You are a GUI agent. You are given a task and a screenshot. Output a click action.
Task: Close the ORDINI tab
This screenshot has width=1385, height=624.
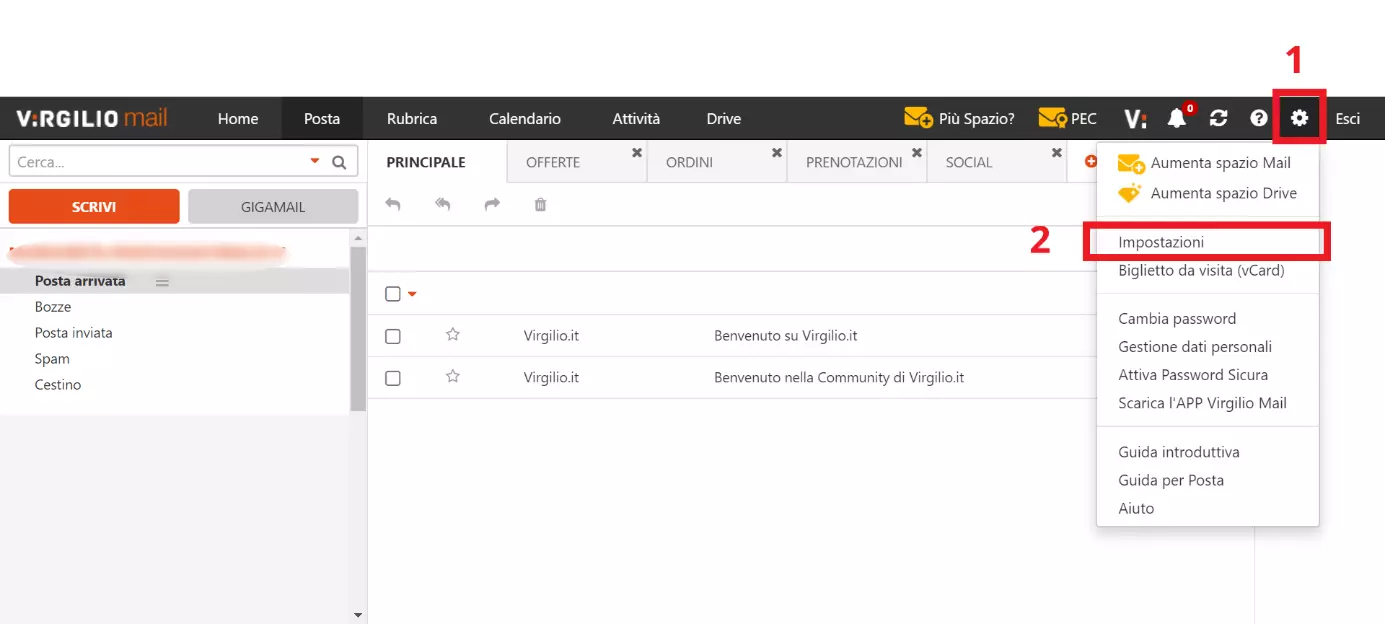coord(776,152)
